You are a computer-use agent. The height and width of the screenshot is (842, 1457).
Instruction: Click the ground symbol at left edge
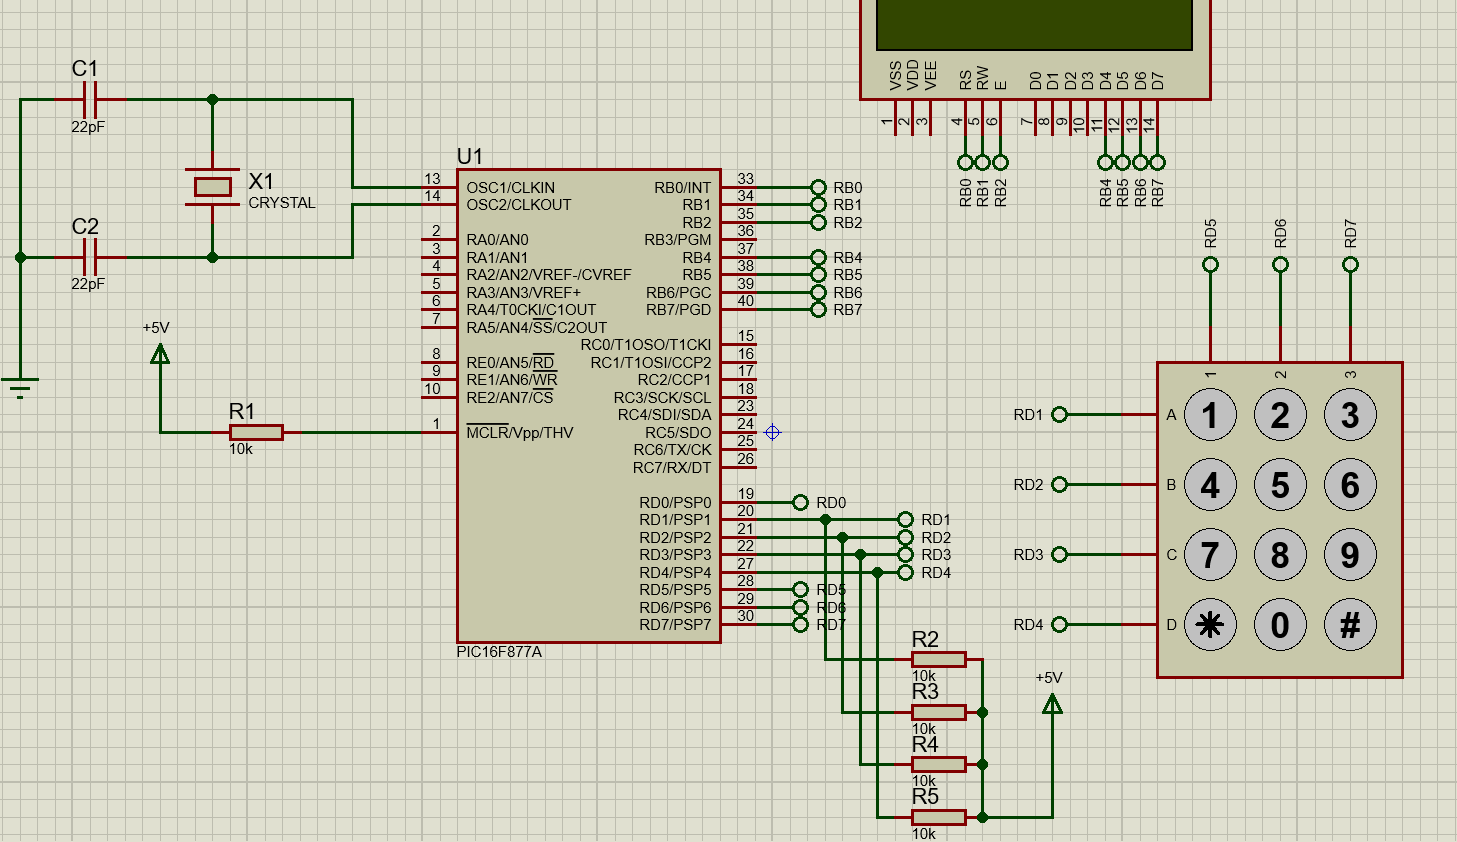tap(20, 386)
